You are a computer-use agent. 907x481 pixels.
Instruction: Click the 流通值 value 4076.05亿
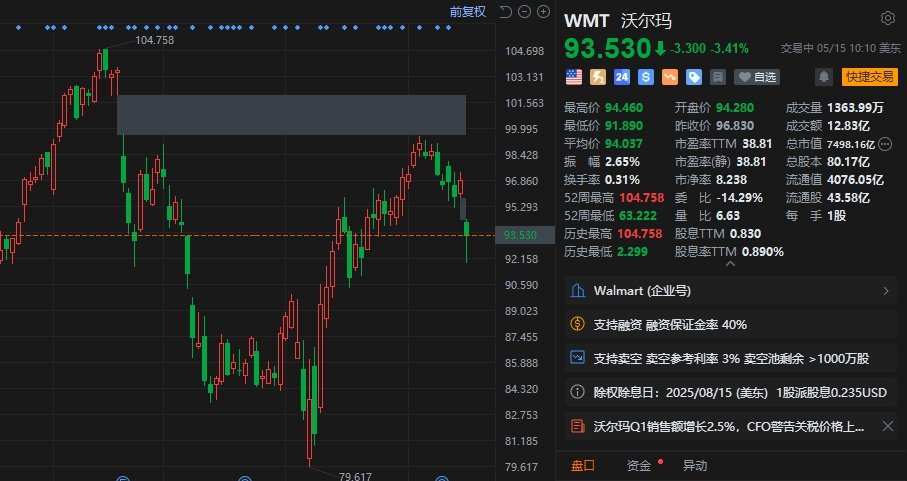pos(855,180)
